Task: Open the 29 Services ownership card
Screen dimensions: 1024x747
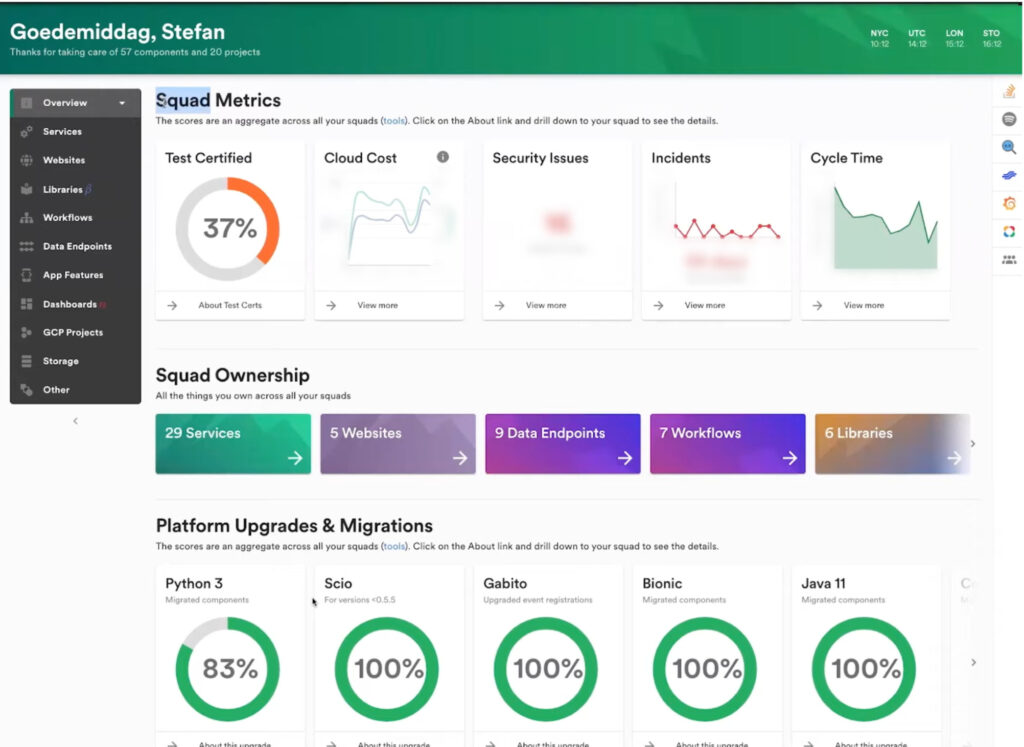Action: pos(233,444)
